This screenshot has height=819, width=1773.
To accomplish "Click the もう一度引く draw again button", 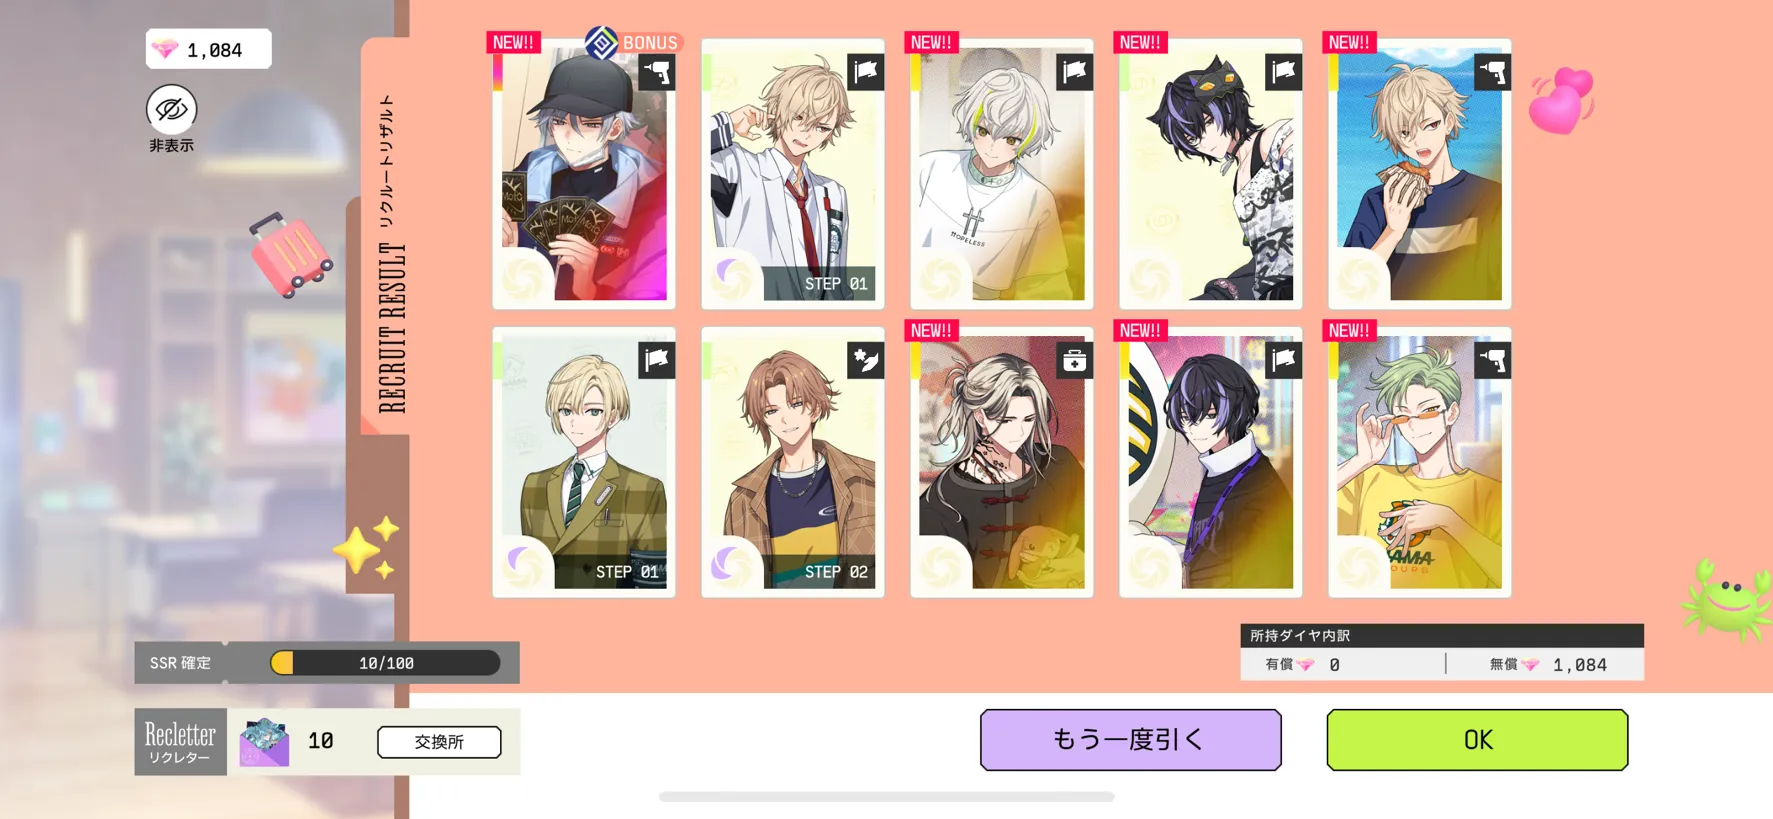I will 1130,740.
